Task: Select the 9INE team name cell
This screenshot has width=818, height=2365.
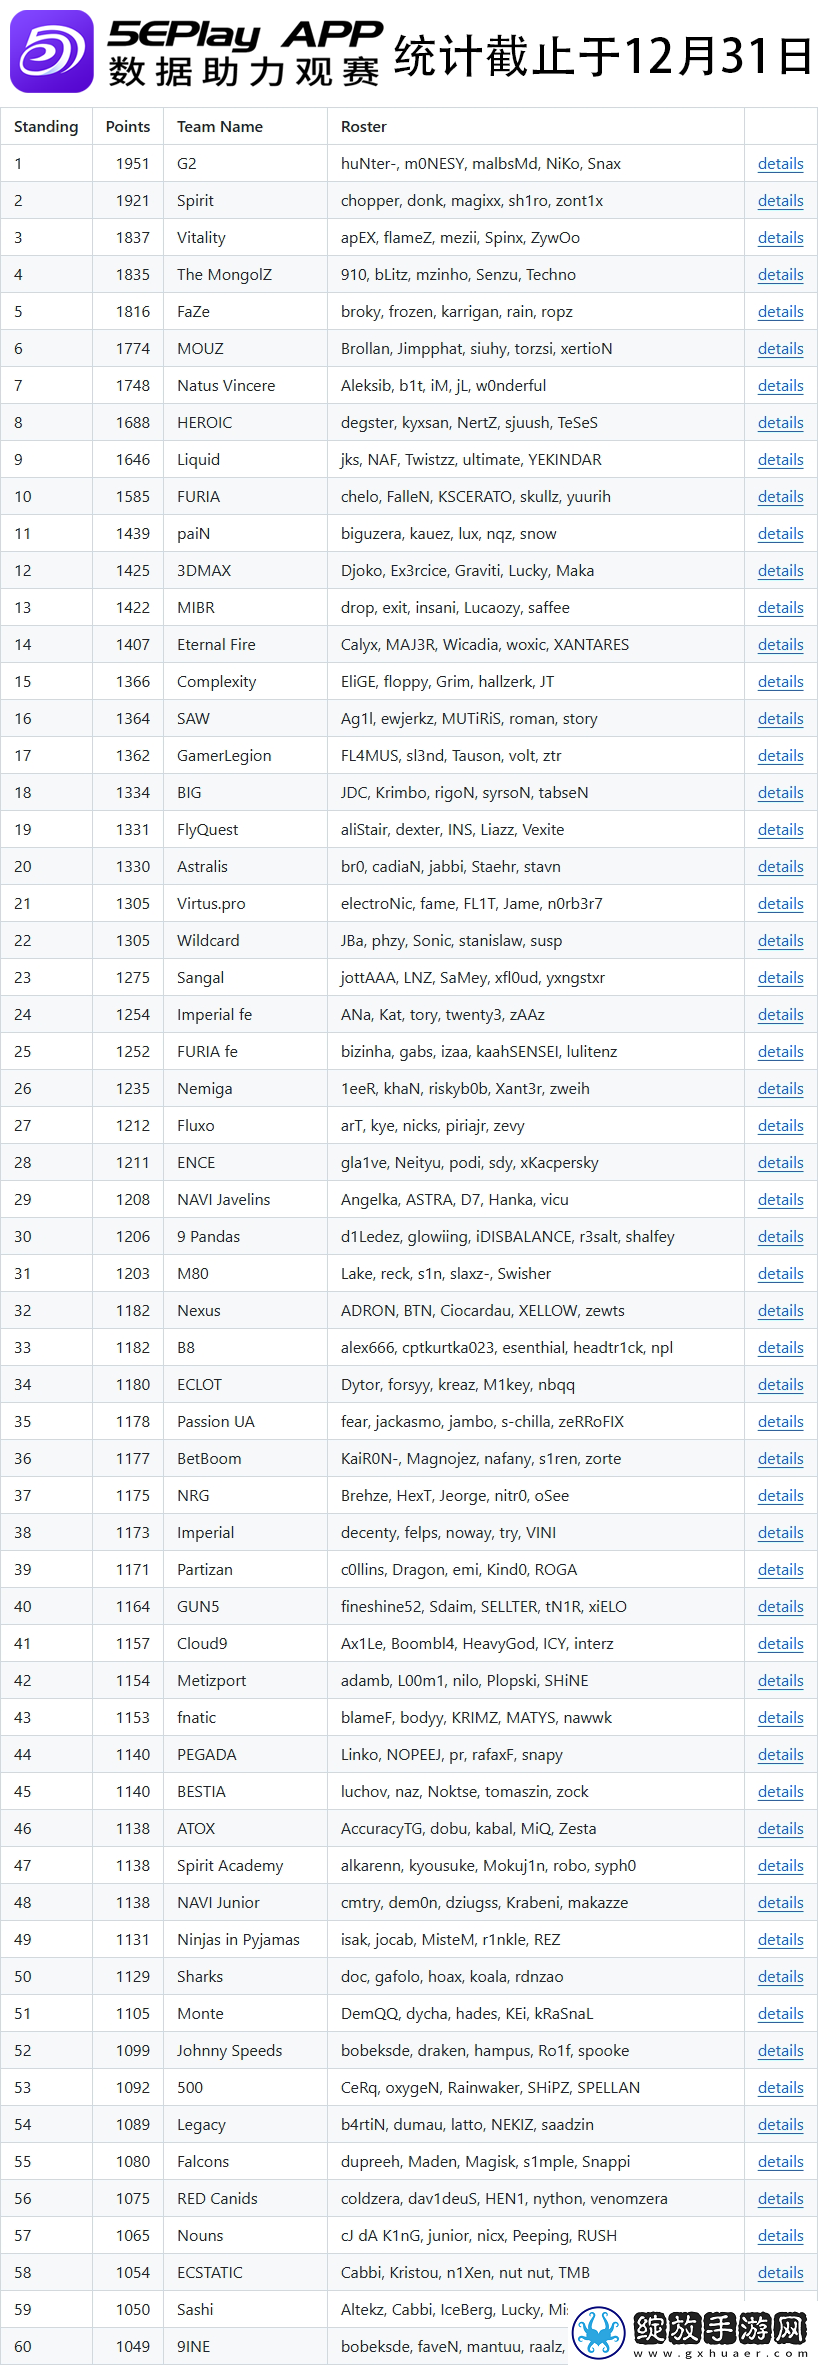Action: pyautogui.click(x=245, y=2347)
